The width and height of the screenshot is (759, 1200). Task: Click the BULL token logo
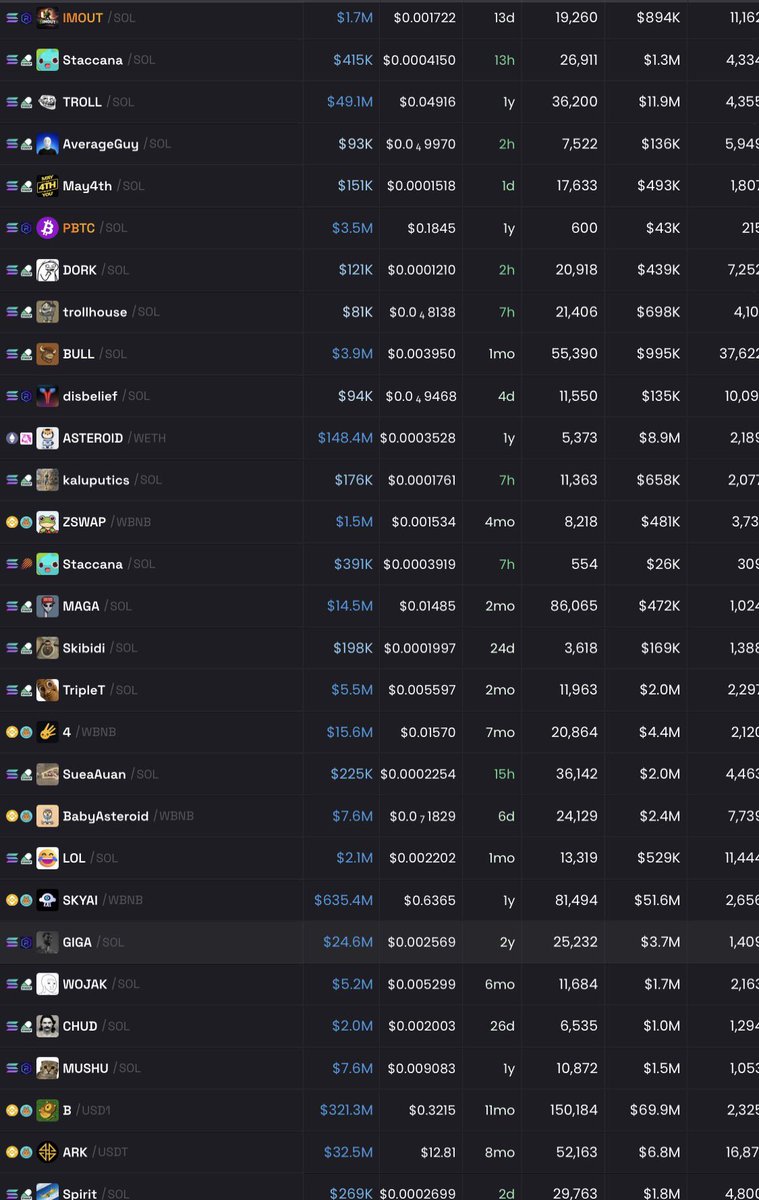point(47,354)
